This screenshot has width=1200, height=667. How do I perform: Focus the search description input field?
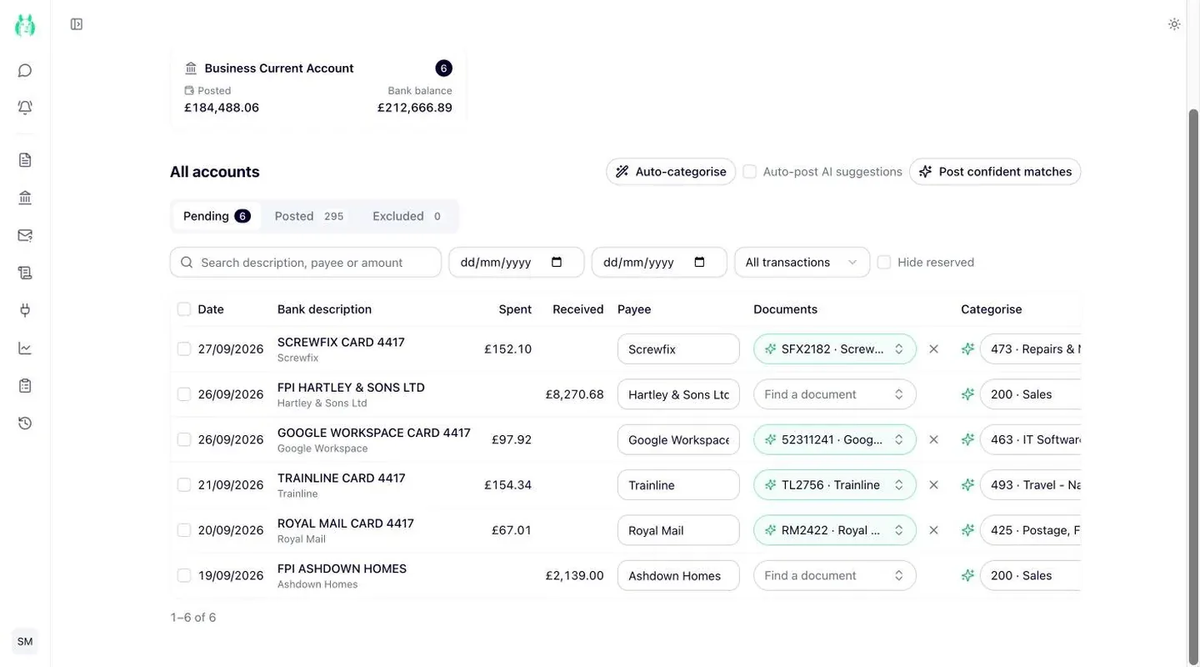click(306, 262)
